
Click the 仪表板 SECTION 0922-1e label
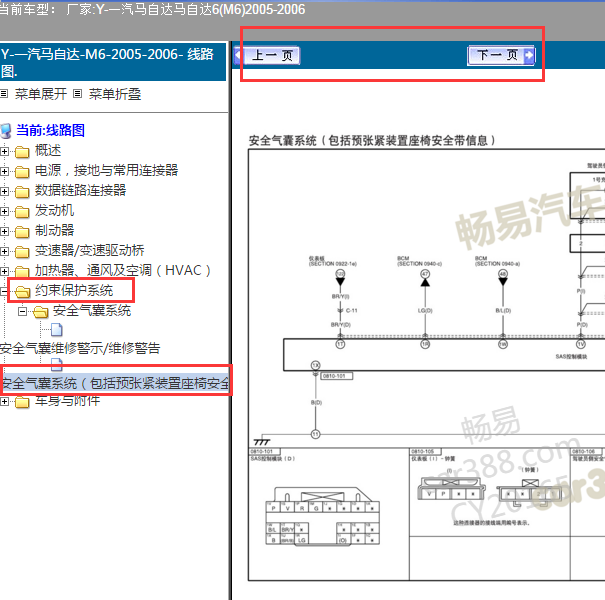(x=333, y=261)
